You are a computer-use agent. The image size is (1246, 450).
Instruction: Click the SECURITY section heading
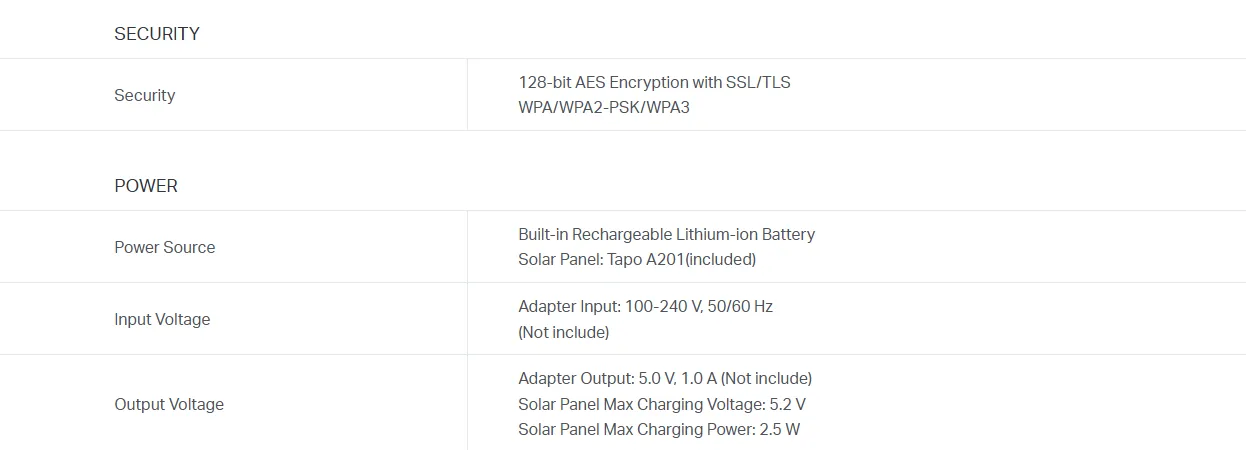pyautogui.click(x=157, y=34)
